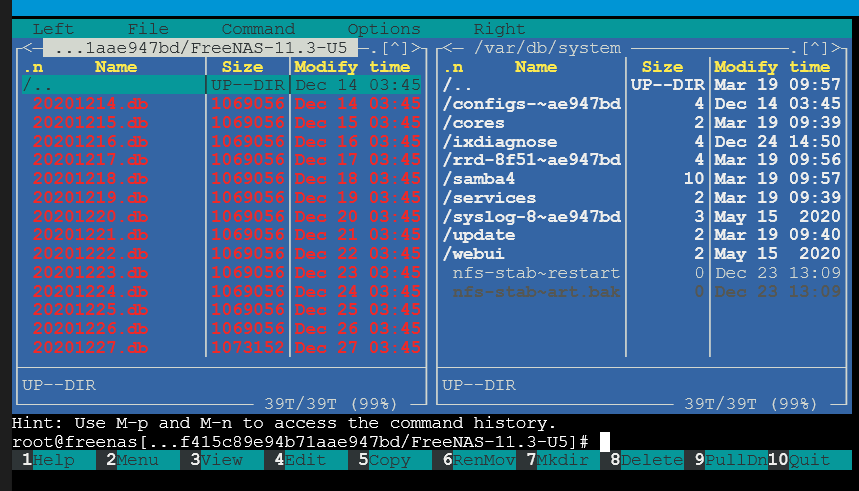This screenshot has width=859, height=491.
Task: Select file 20201214.db
Action: pos(222,104)
